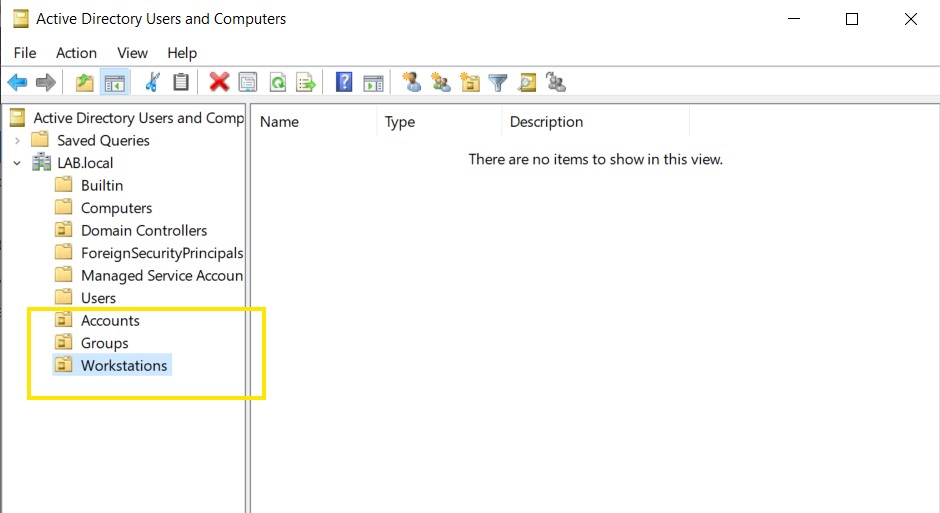940x513 pixels.
Task: Open Help with blue question icon
Action: [344, 82]
